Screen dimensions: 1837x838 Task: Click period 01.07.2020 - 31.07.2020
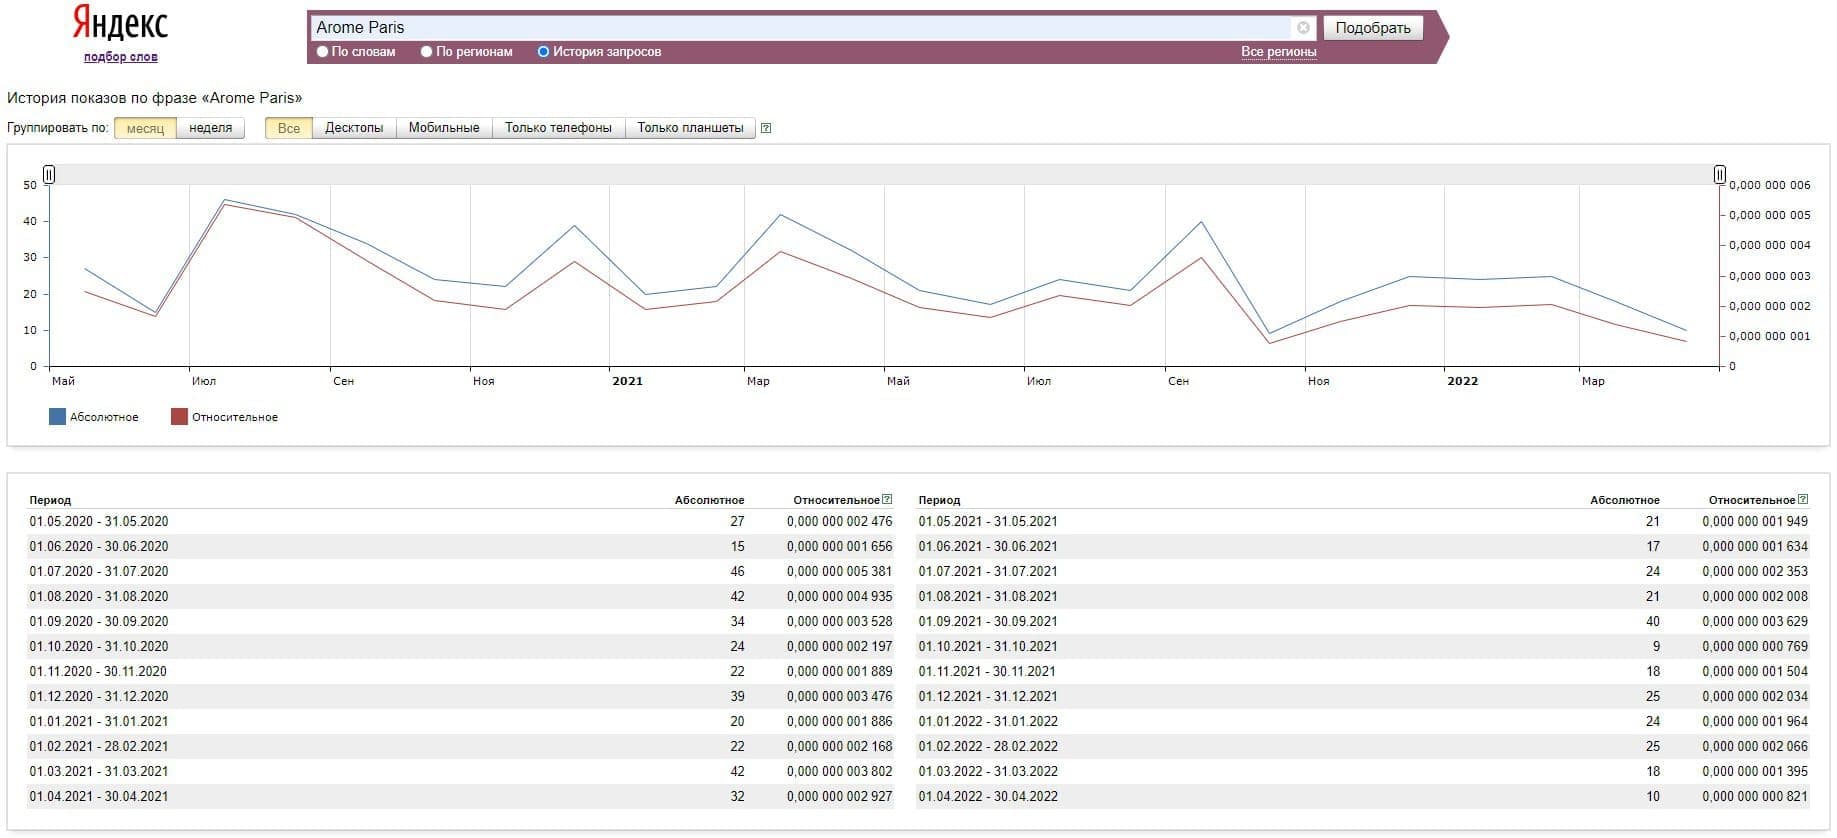[x=99, y=572]
